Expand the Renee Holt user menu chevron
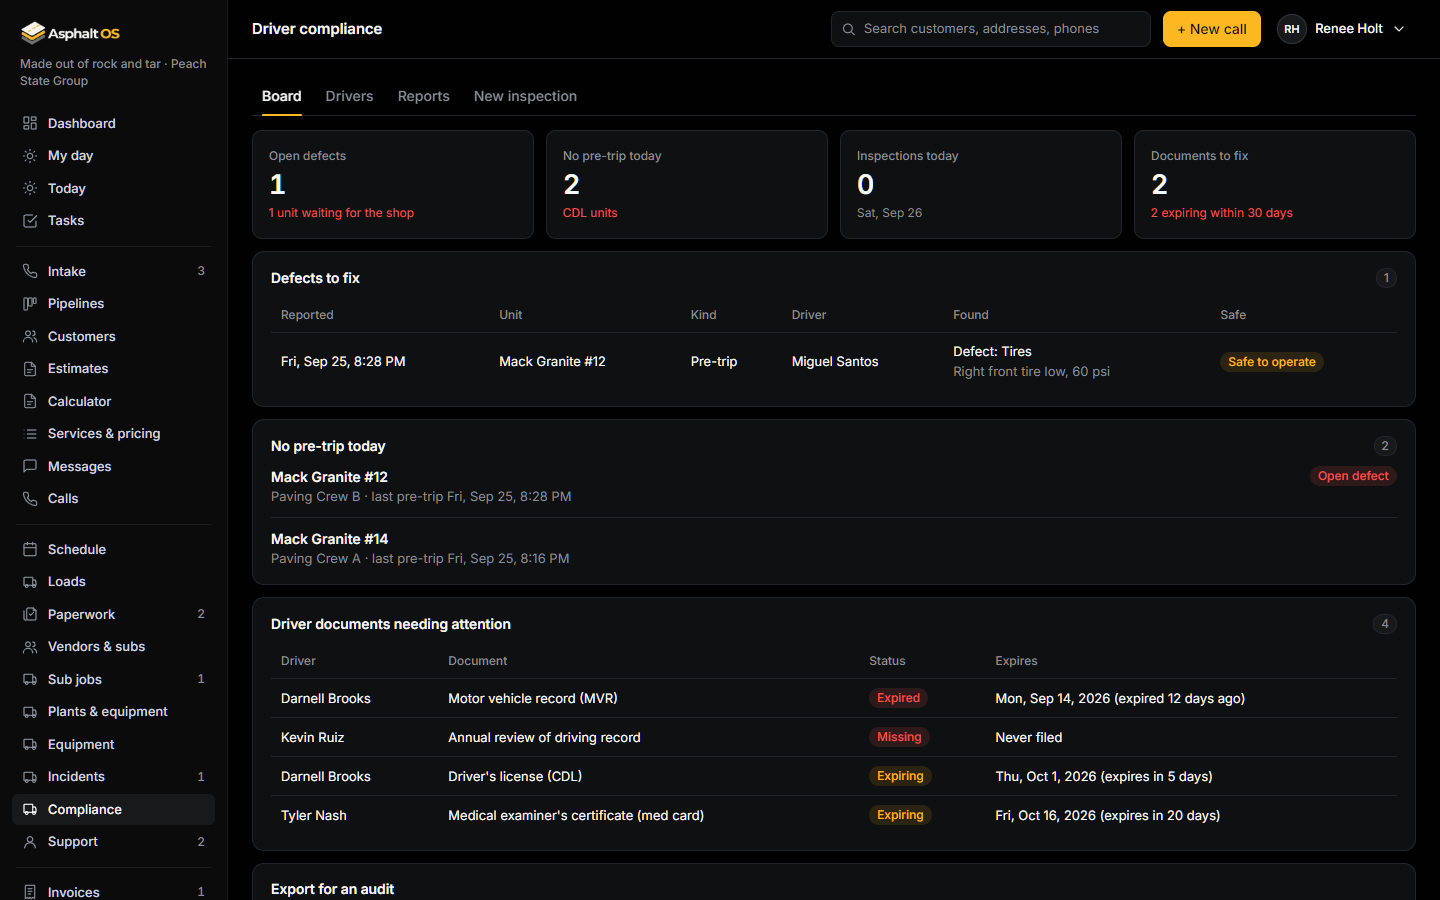Image resolution: width=1440 pixels, height=900 pixels. coord(1399,29)
